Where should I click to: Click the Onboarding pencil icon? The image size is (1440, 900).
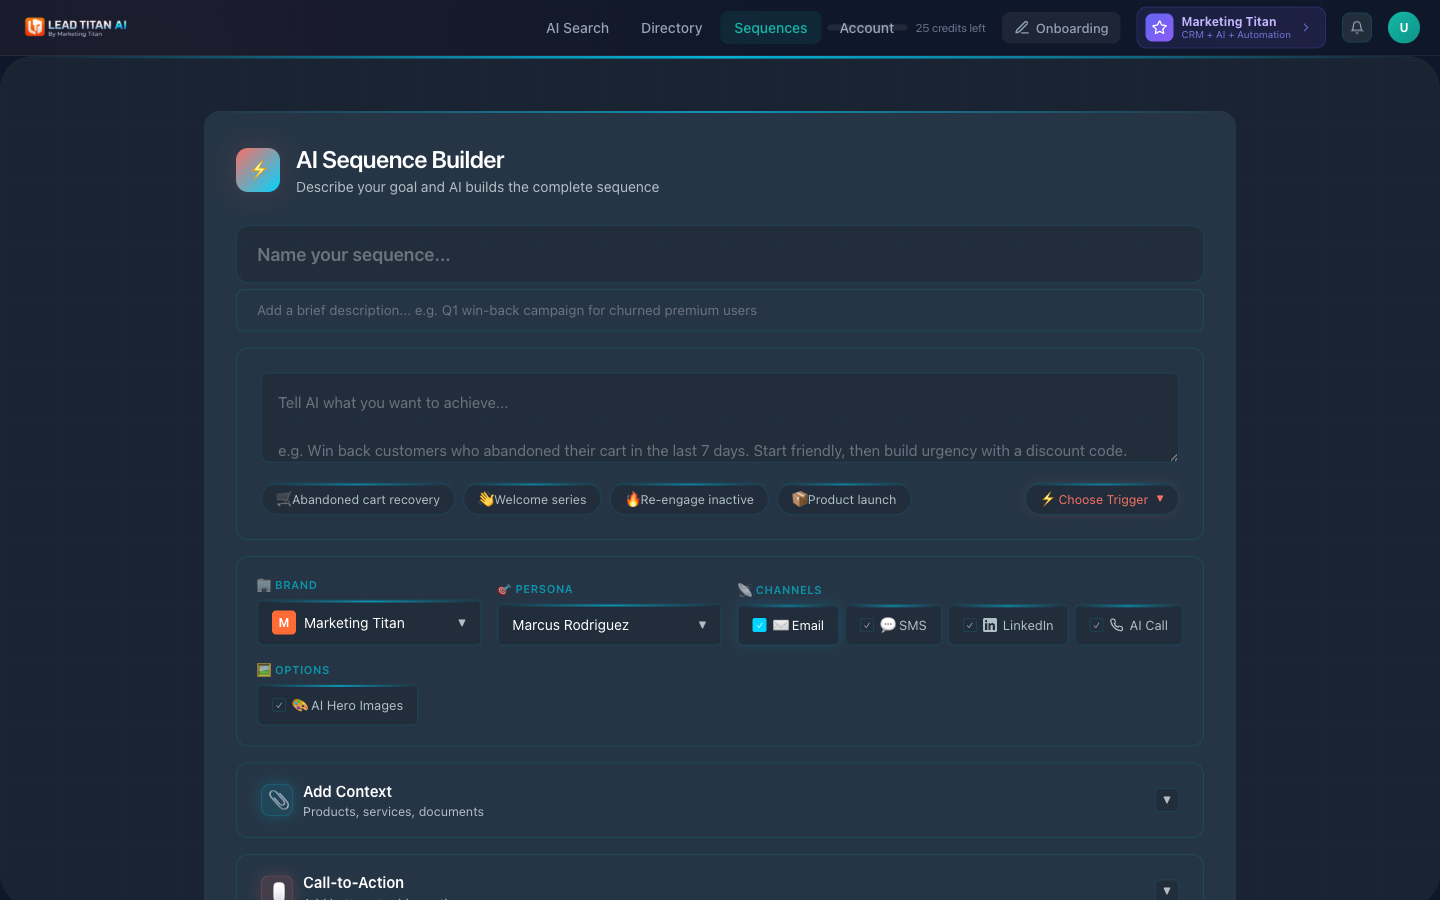coord(1022,28)
